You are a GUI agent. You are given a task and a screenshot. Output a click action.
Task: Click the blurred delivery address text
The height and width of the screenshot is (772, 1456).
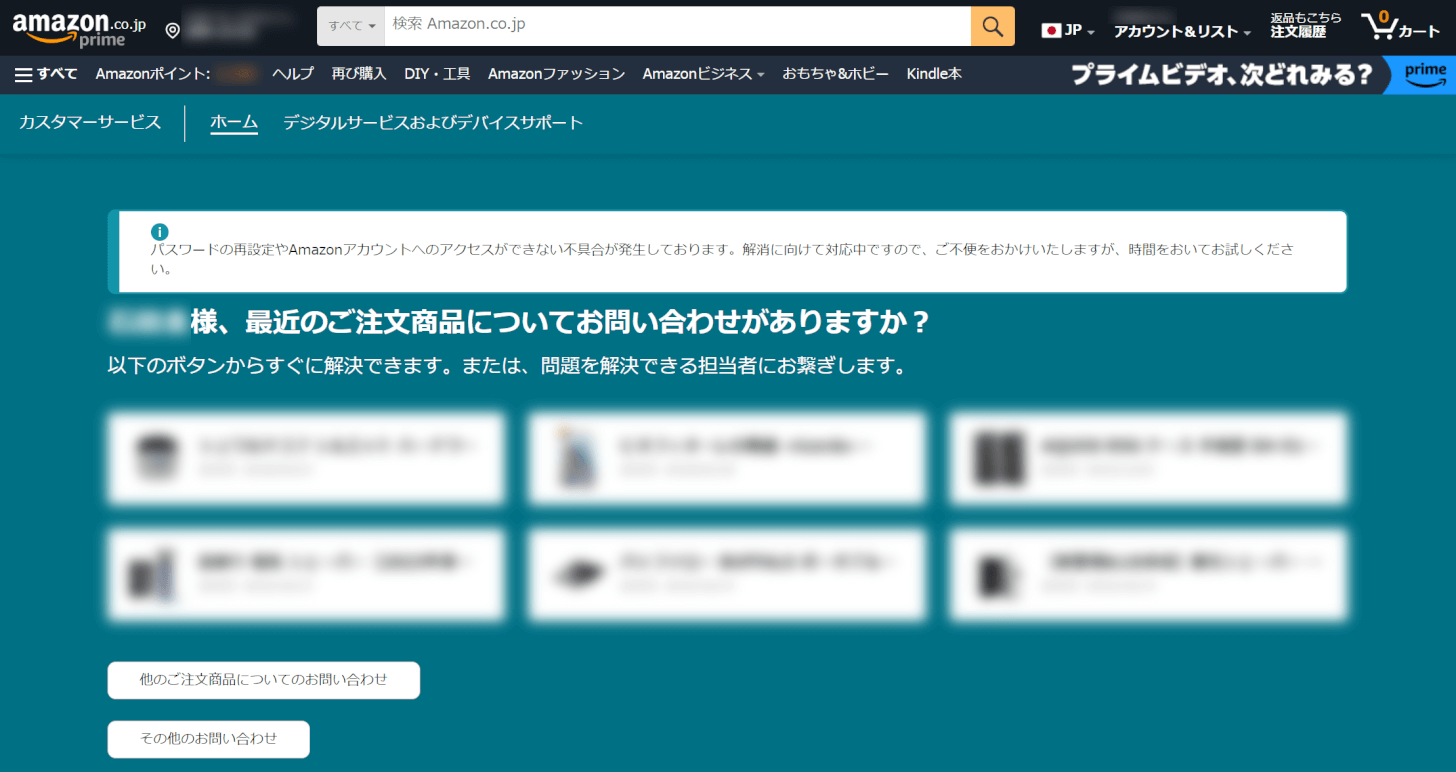[240, 26]
